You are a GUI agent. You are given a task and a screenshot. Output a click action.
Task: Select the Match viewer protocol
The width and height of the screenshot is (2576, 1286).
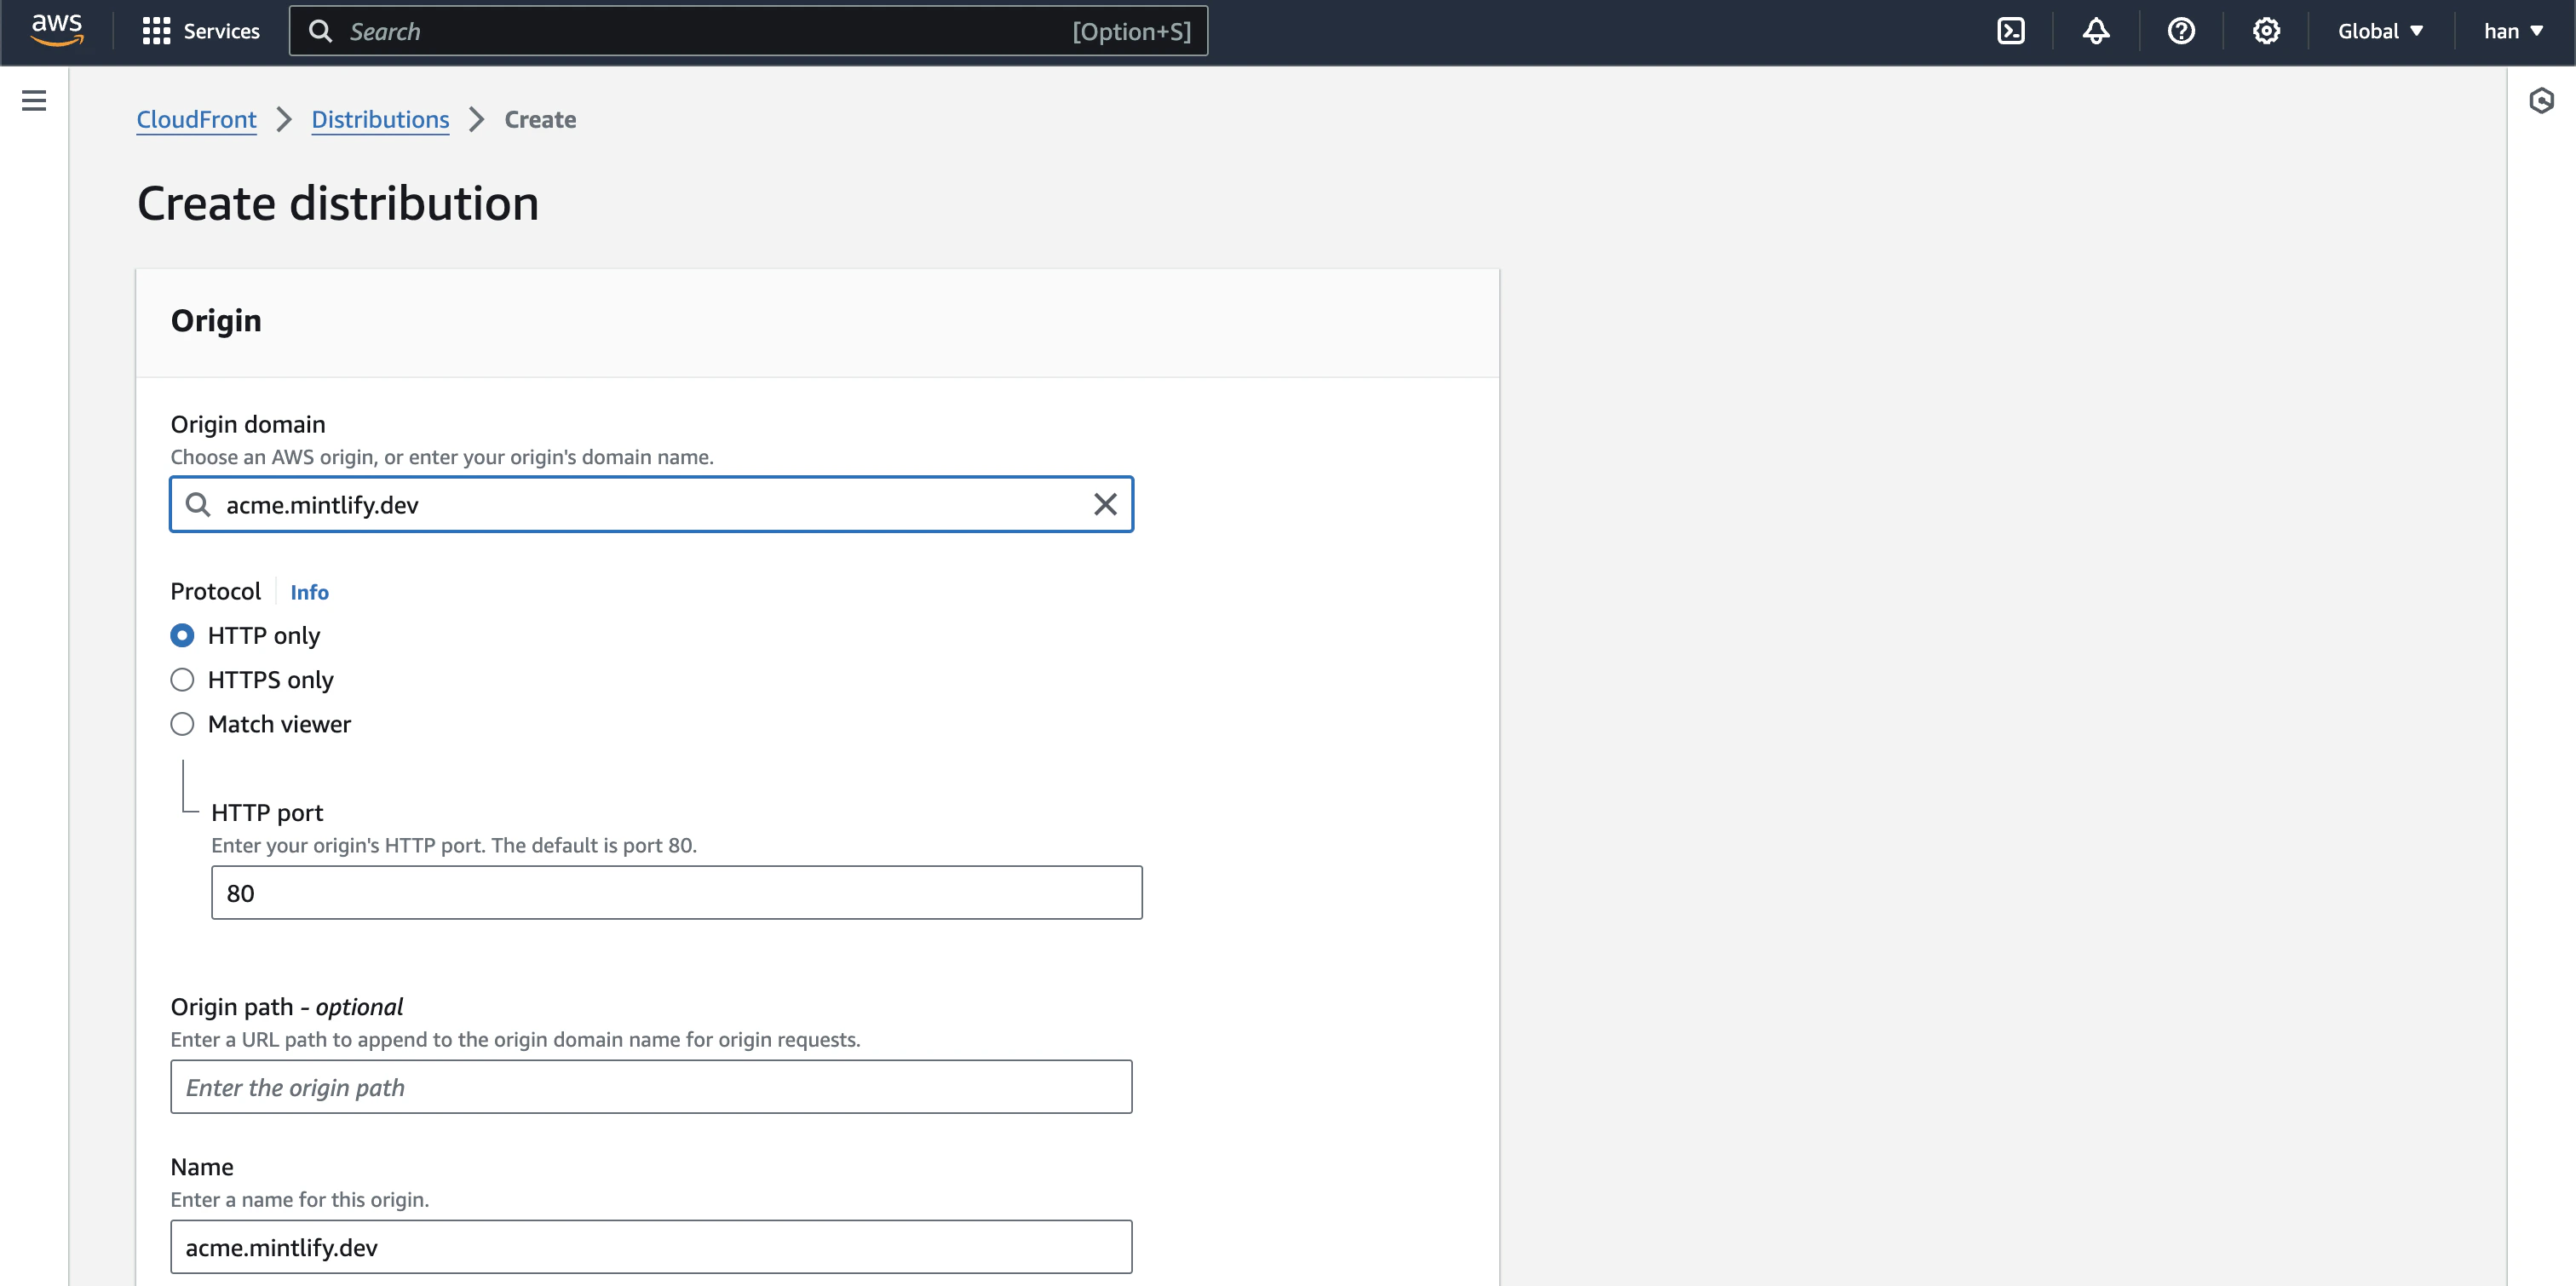tap(182, 723)
